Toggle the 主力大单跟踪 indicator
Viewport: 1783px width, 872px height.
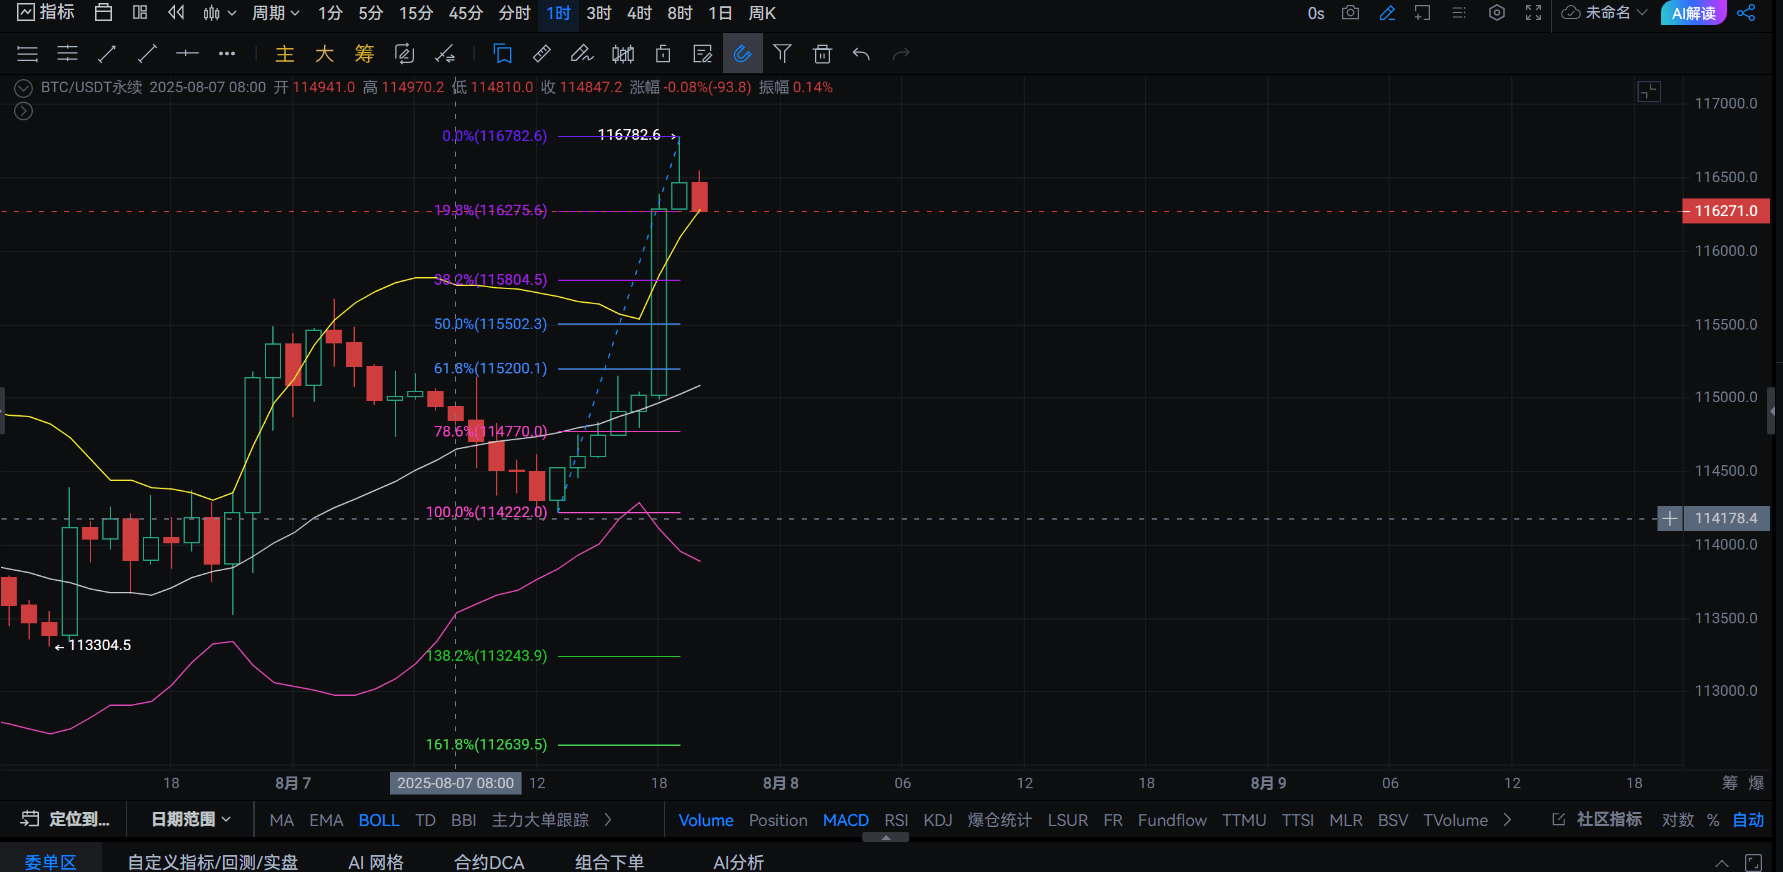(540, 820)
